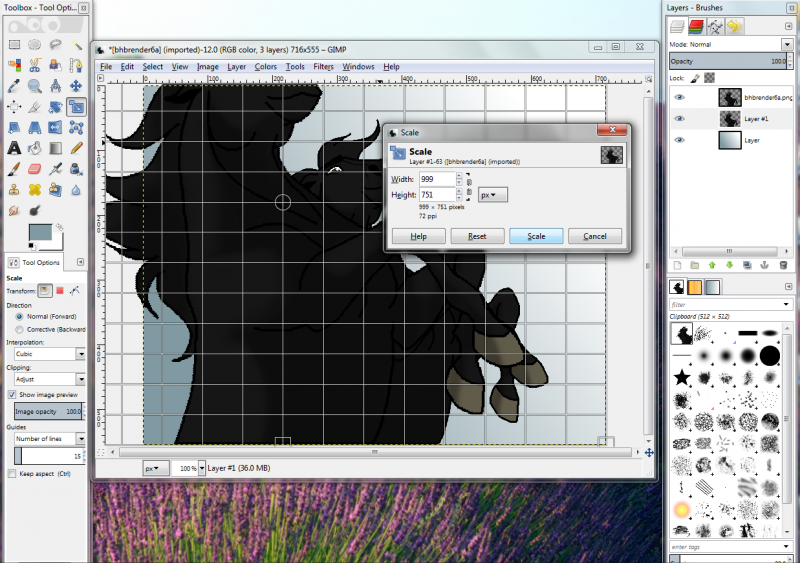800x563 pixels.
Task: Open the 100% zoom level dropdown
Action: [x=202, y=468]
